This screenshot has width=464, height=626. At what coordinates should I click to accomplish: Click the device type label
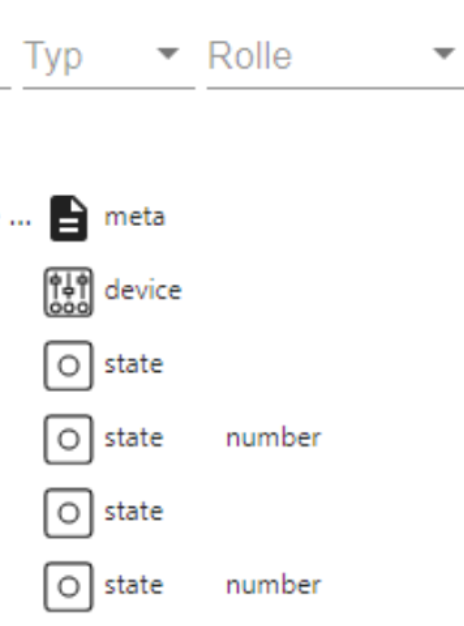click(x=143, y=290)
